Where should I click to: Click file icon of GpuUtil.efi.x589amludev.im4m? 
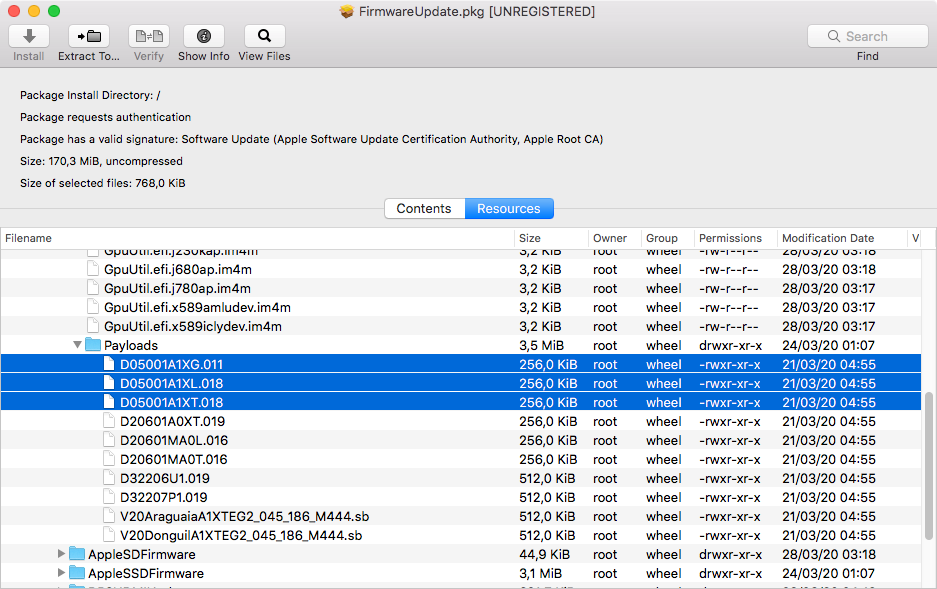tap(93, 307)
